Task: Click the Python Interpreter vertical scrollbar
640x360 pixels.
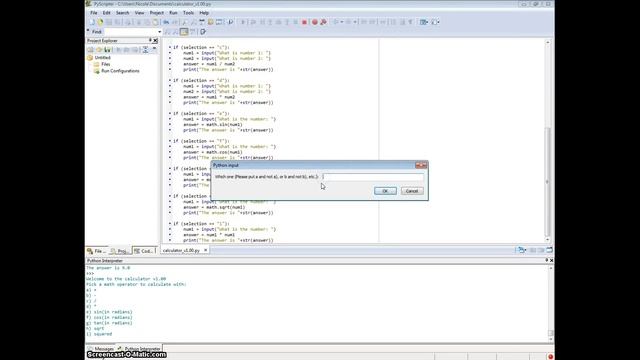Action: pyautogui.click(x=551, y=303)
